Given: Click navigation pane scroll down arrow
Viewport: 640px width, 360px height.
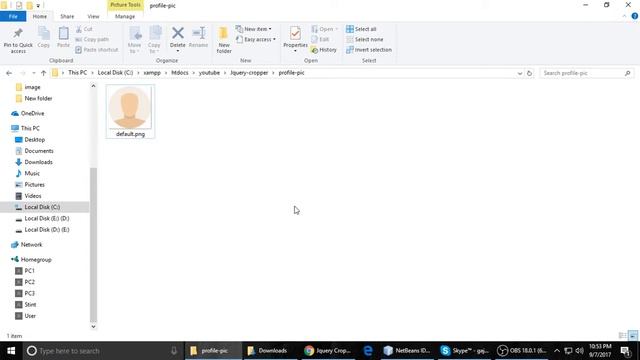Looking at the screenshot, I should (93, 327).
